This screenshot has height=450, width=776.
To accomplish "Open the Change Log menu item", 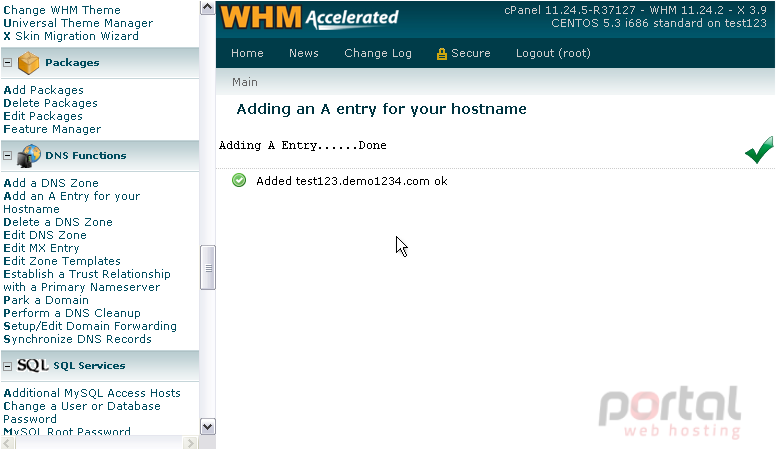I will point(378,53).
